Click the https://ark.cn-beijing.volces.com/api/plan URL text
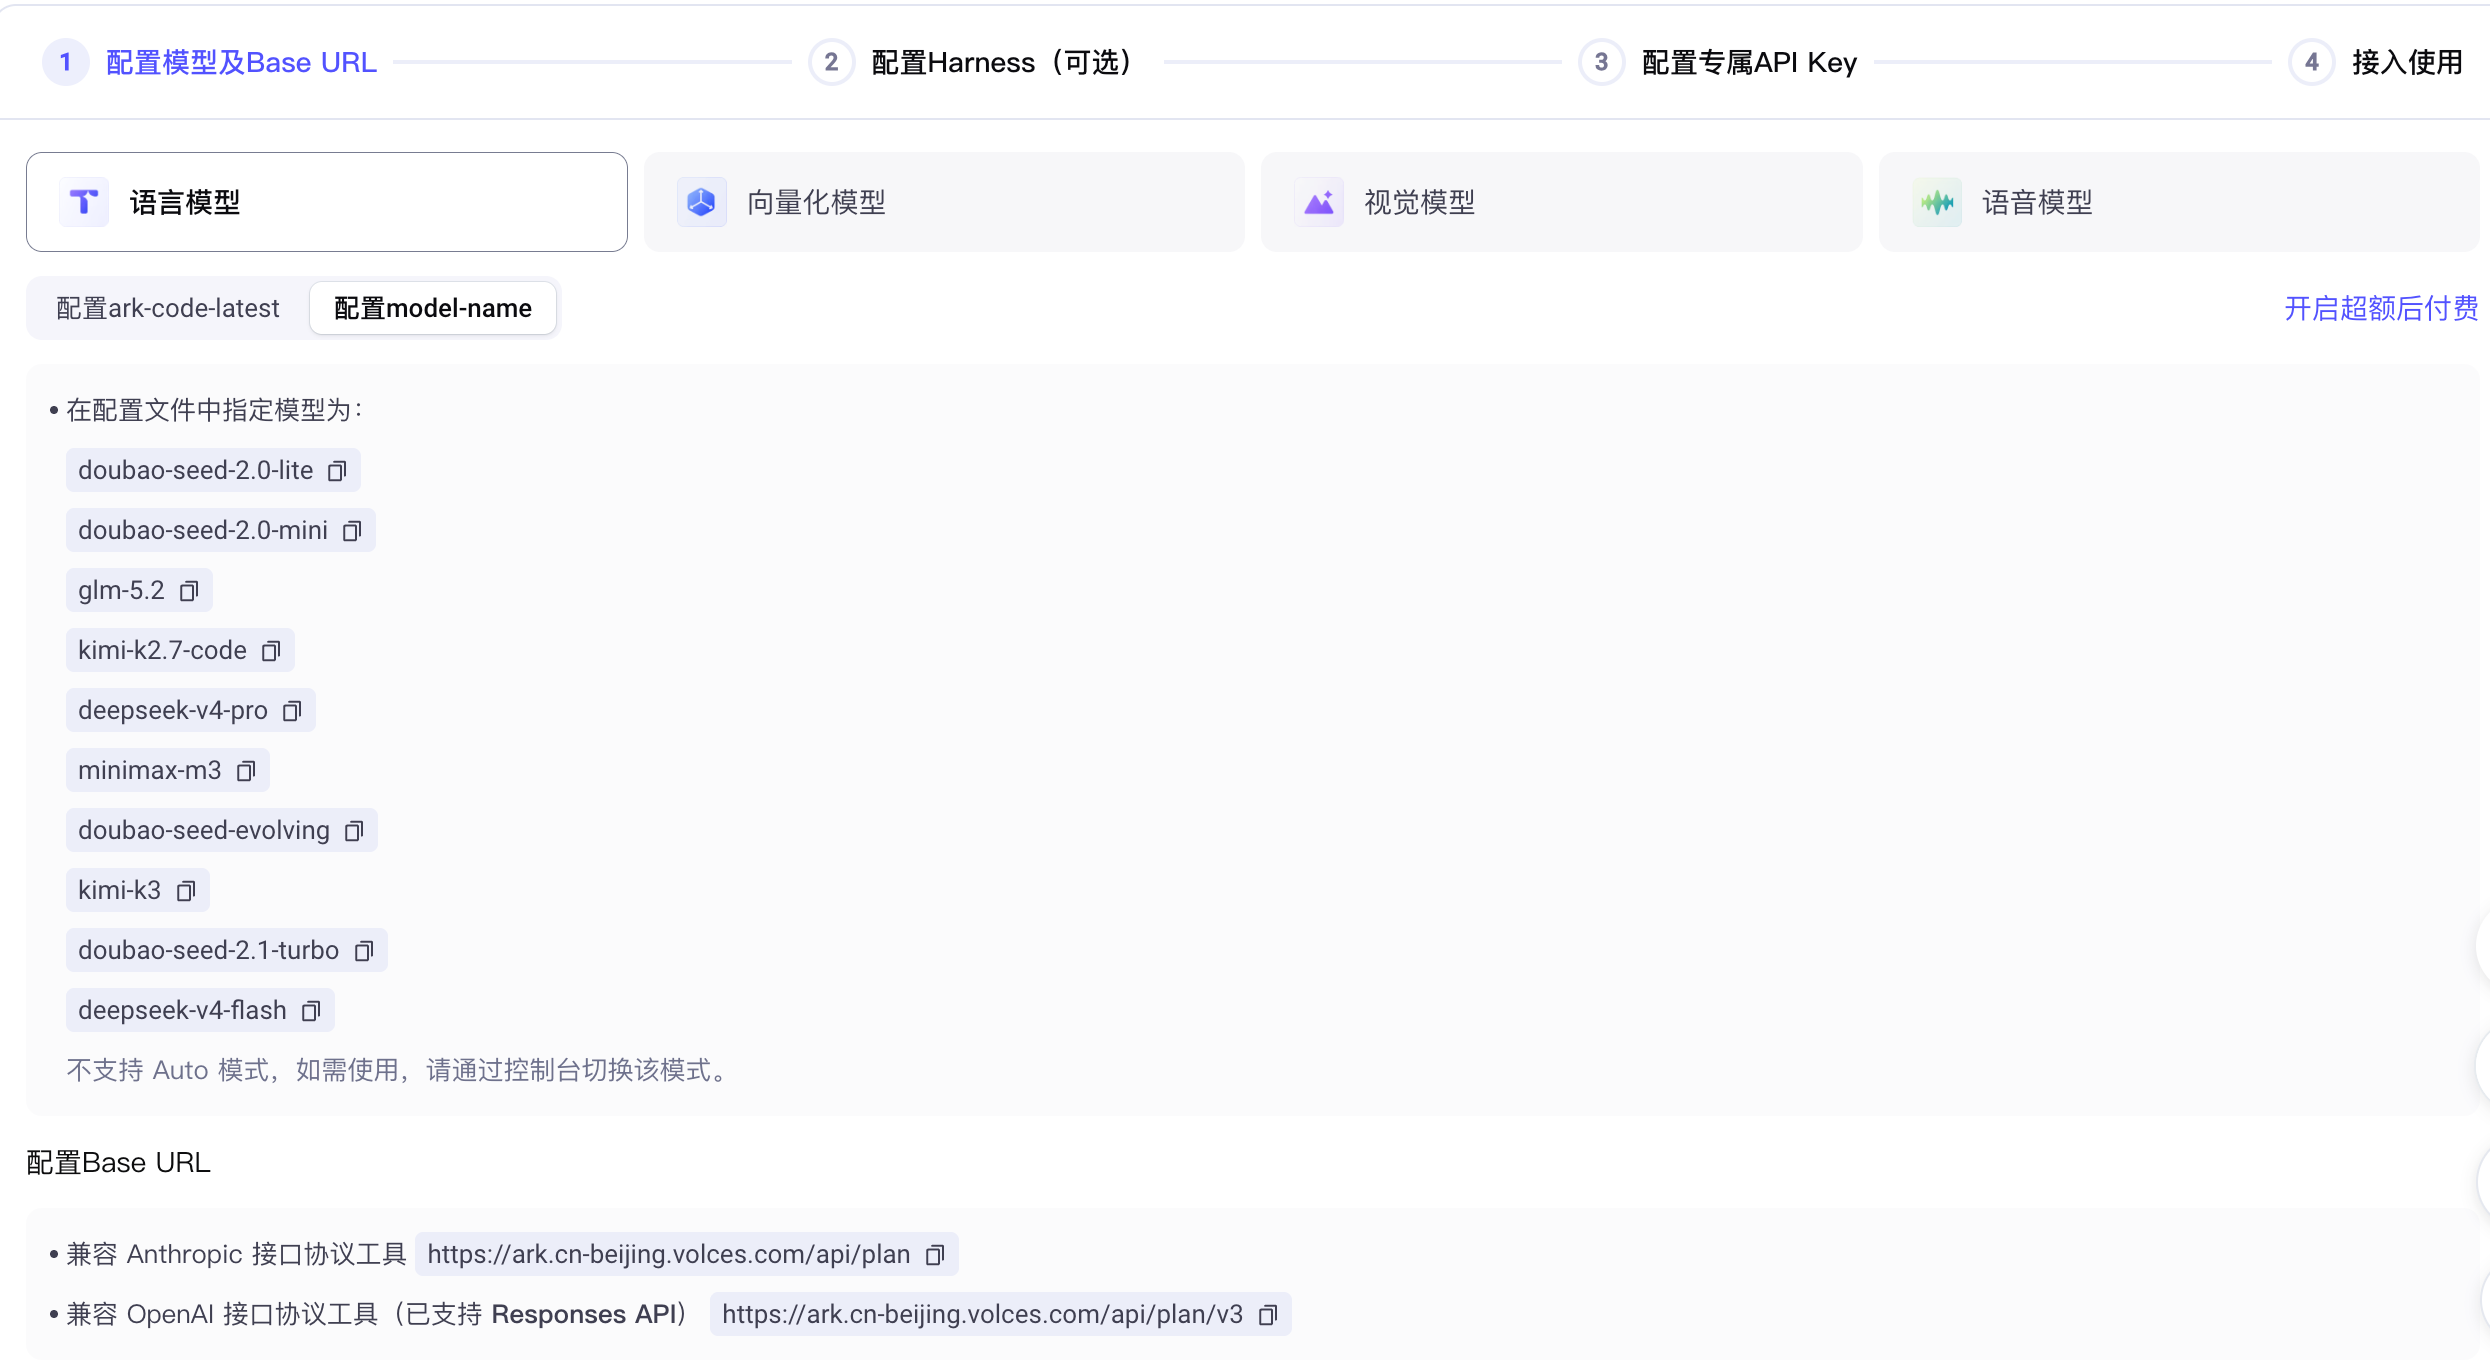 click(x=669, y=1254)
